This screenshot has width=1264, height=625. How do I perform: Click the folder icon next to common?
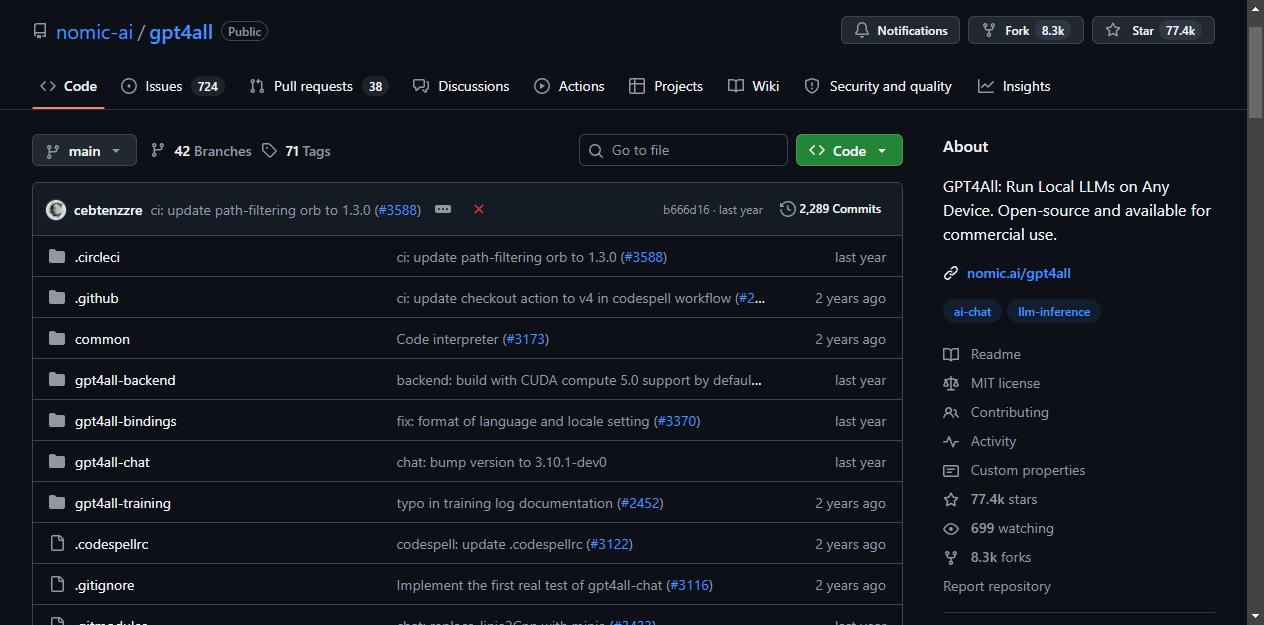pos(57,339)
